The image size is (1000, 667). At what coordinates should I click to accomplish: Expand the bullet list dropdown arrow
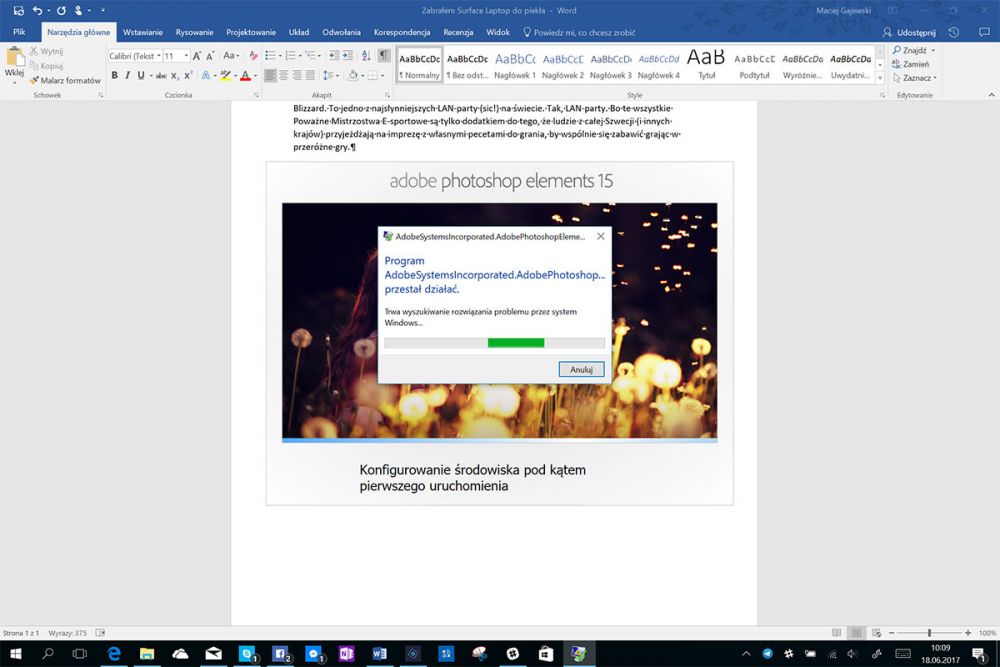click(x=281, y=56)
